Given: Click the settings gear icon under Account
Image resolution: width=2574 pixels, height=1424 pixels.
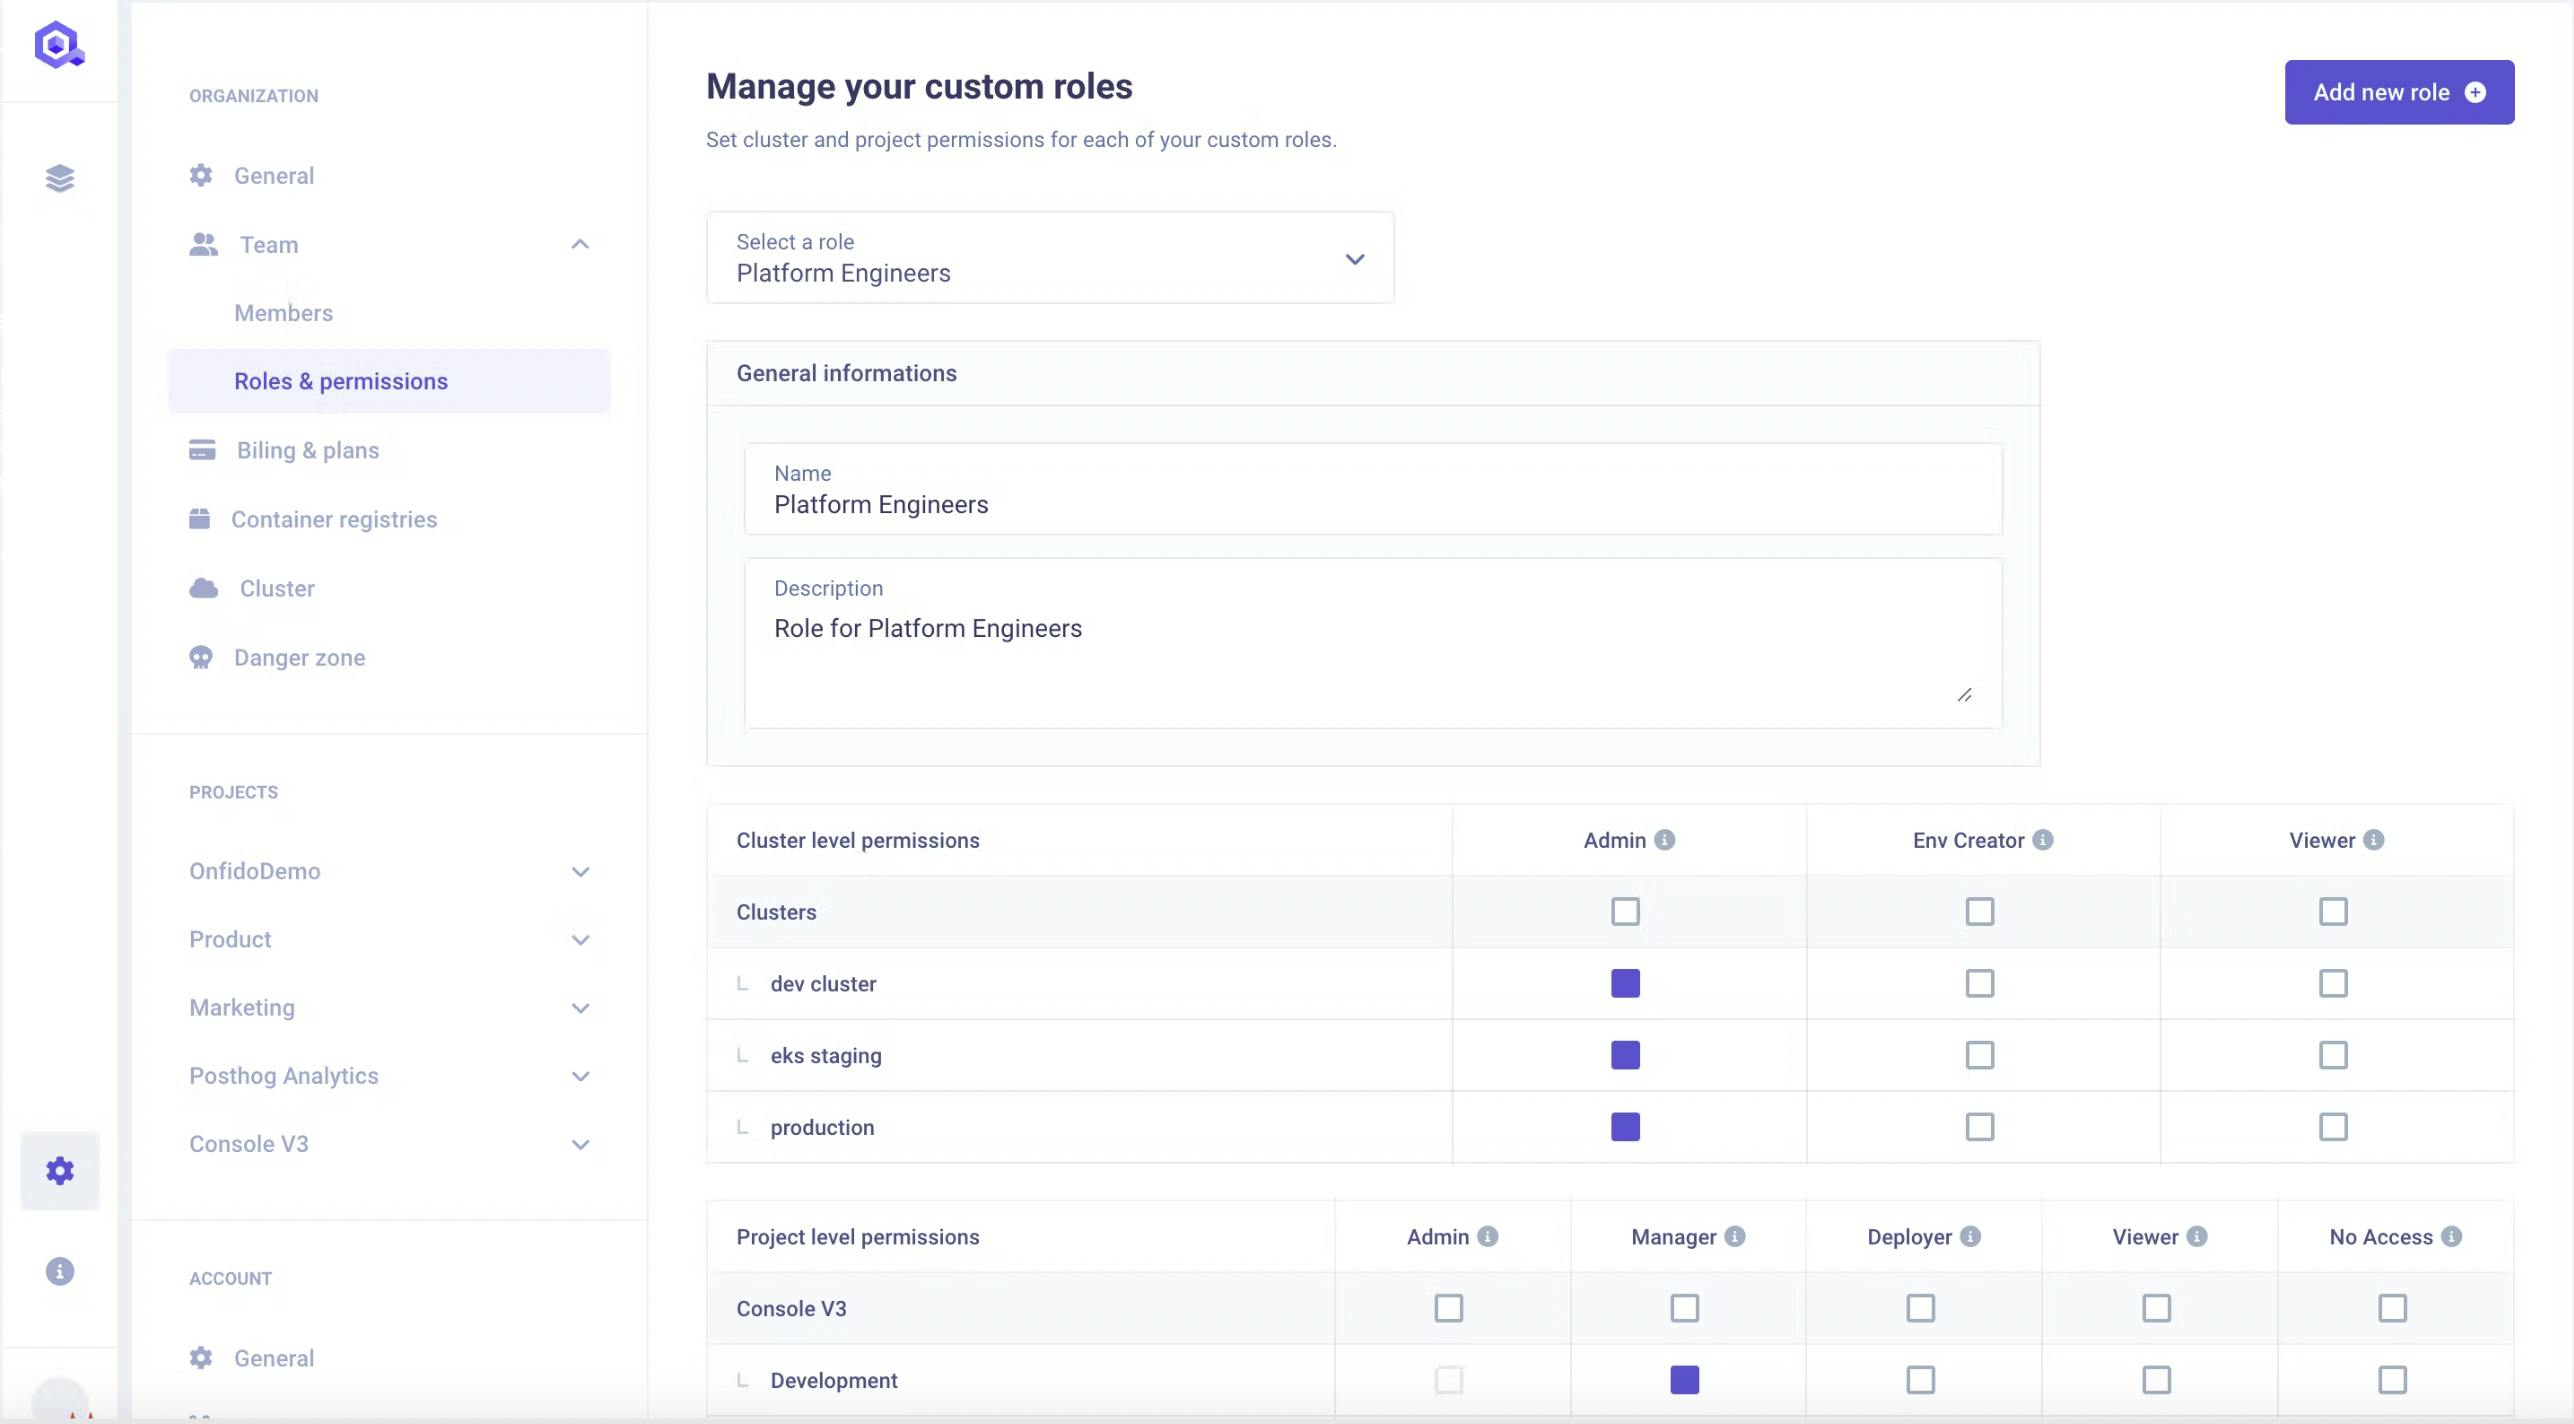Looking at the screenshot, I should coord(202,1357).
